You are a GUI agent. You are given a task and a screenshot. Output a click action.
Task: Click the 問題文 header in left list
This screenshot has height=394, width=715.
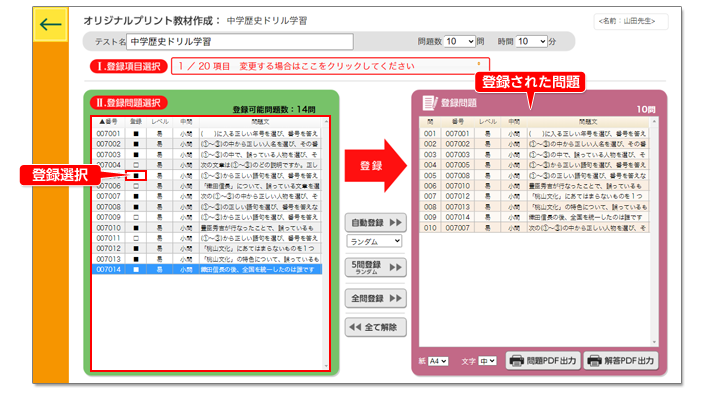pyautogui.click(x=260, y=122)
